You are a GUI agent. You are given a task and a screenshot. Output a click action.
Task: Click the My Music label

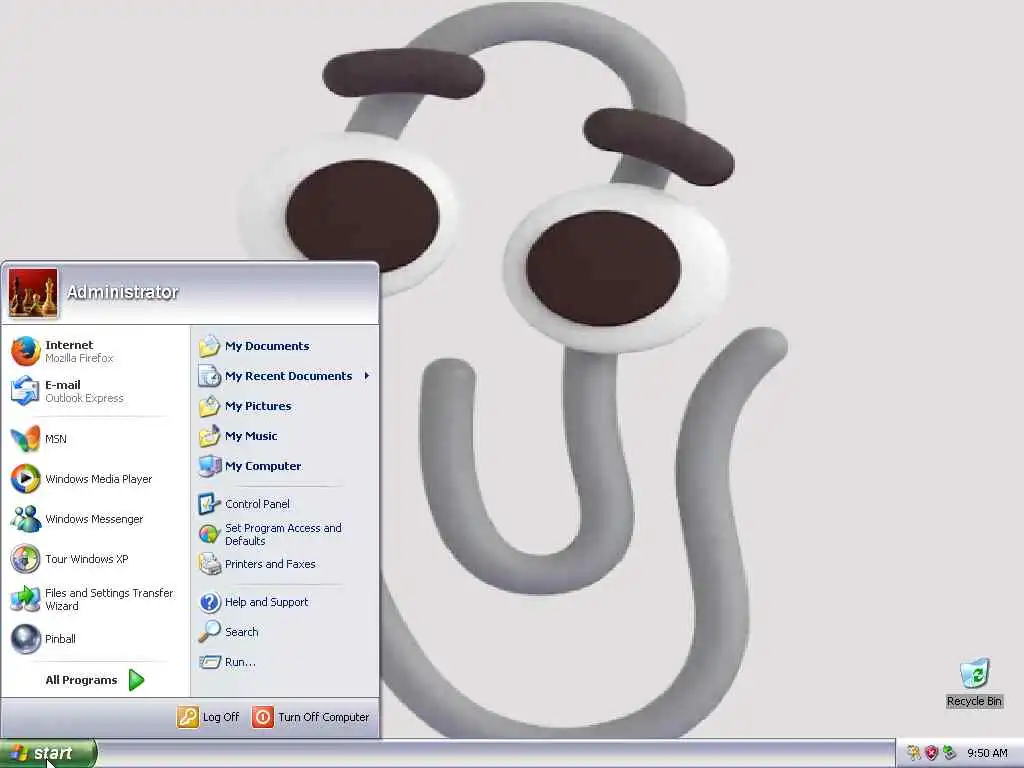pos(251,436)
